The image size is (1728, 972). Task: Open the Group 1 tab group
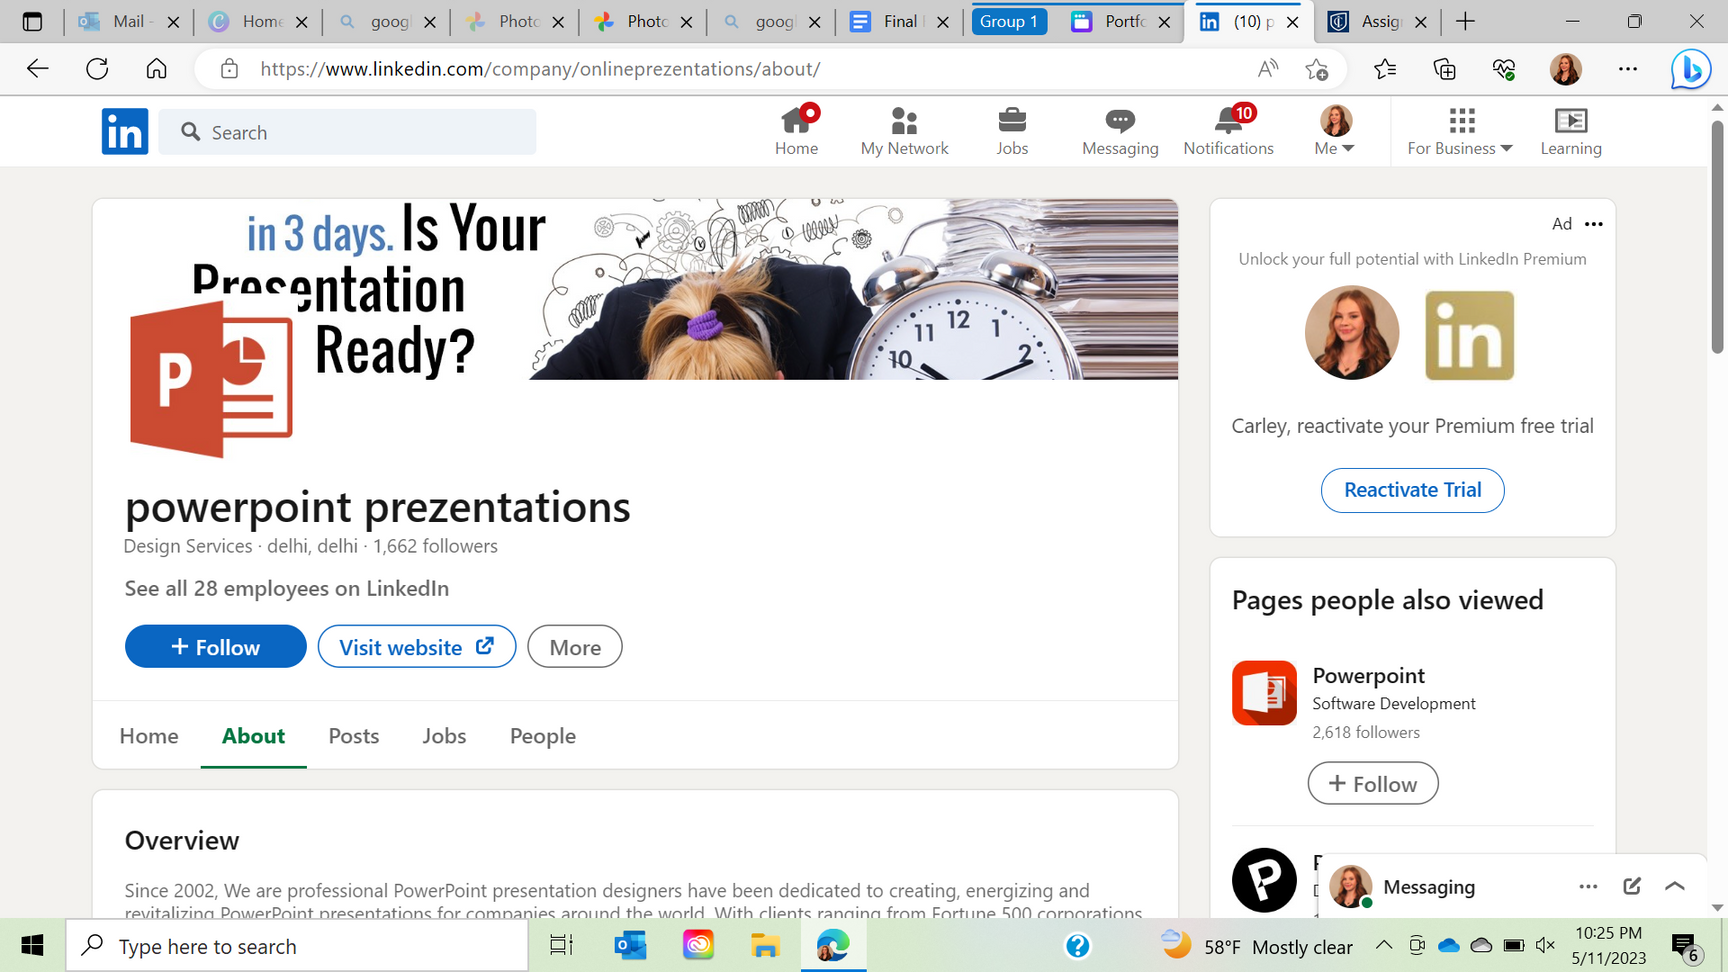[1009, 21]
